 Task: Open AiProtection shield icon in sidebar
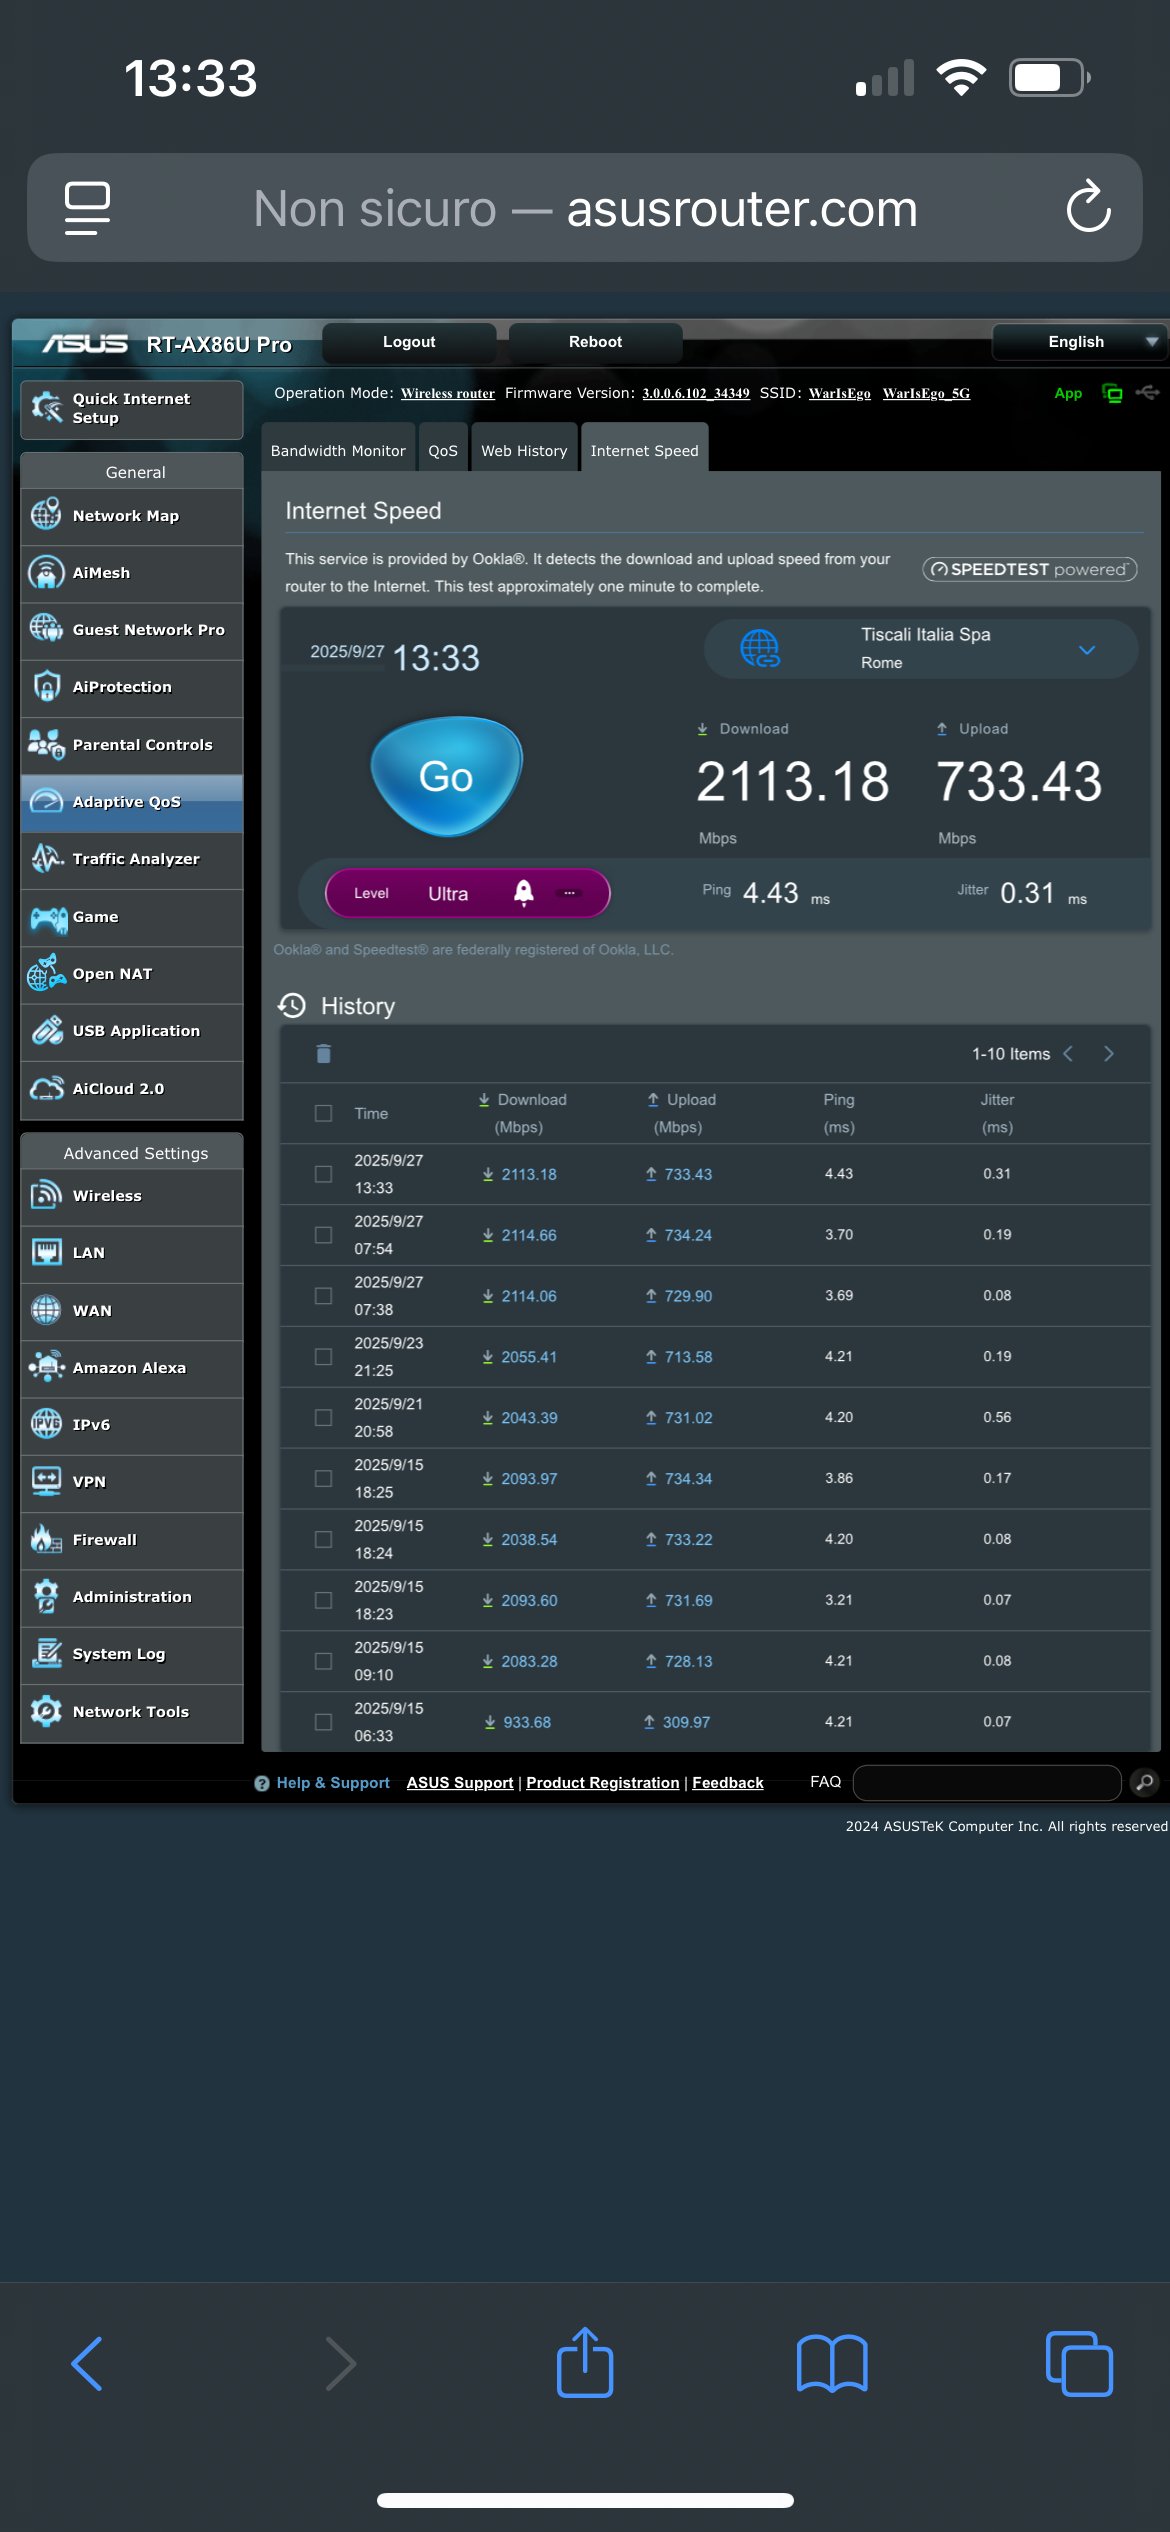46,687
